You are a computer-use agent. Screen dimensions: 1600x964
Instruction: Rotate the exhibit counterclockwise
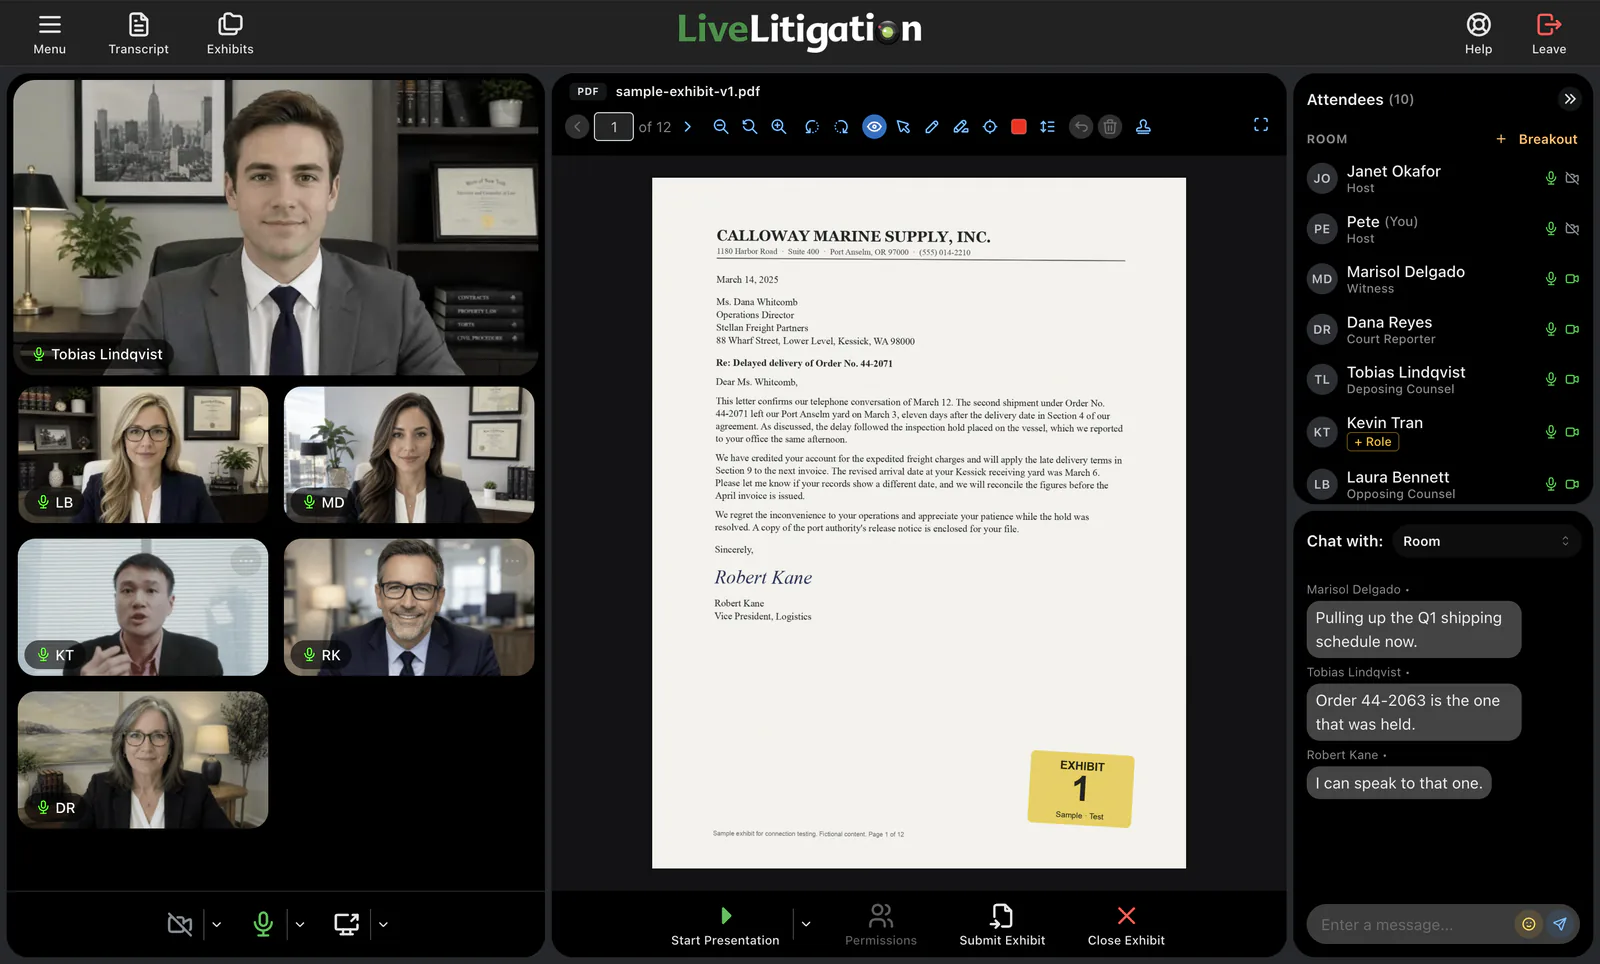(812, 127)
